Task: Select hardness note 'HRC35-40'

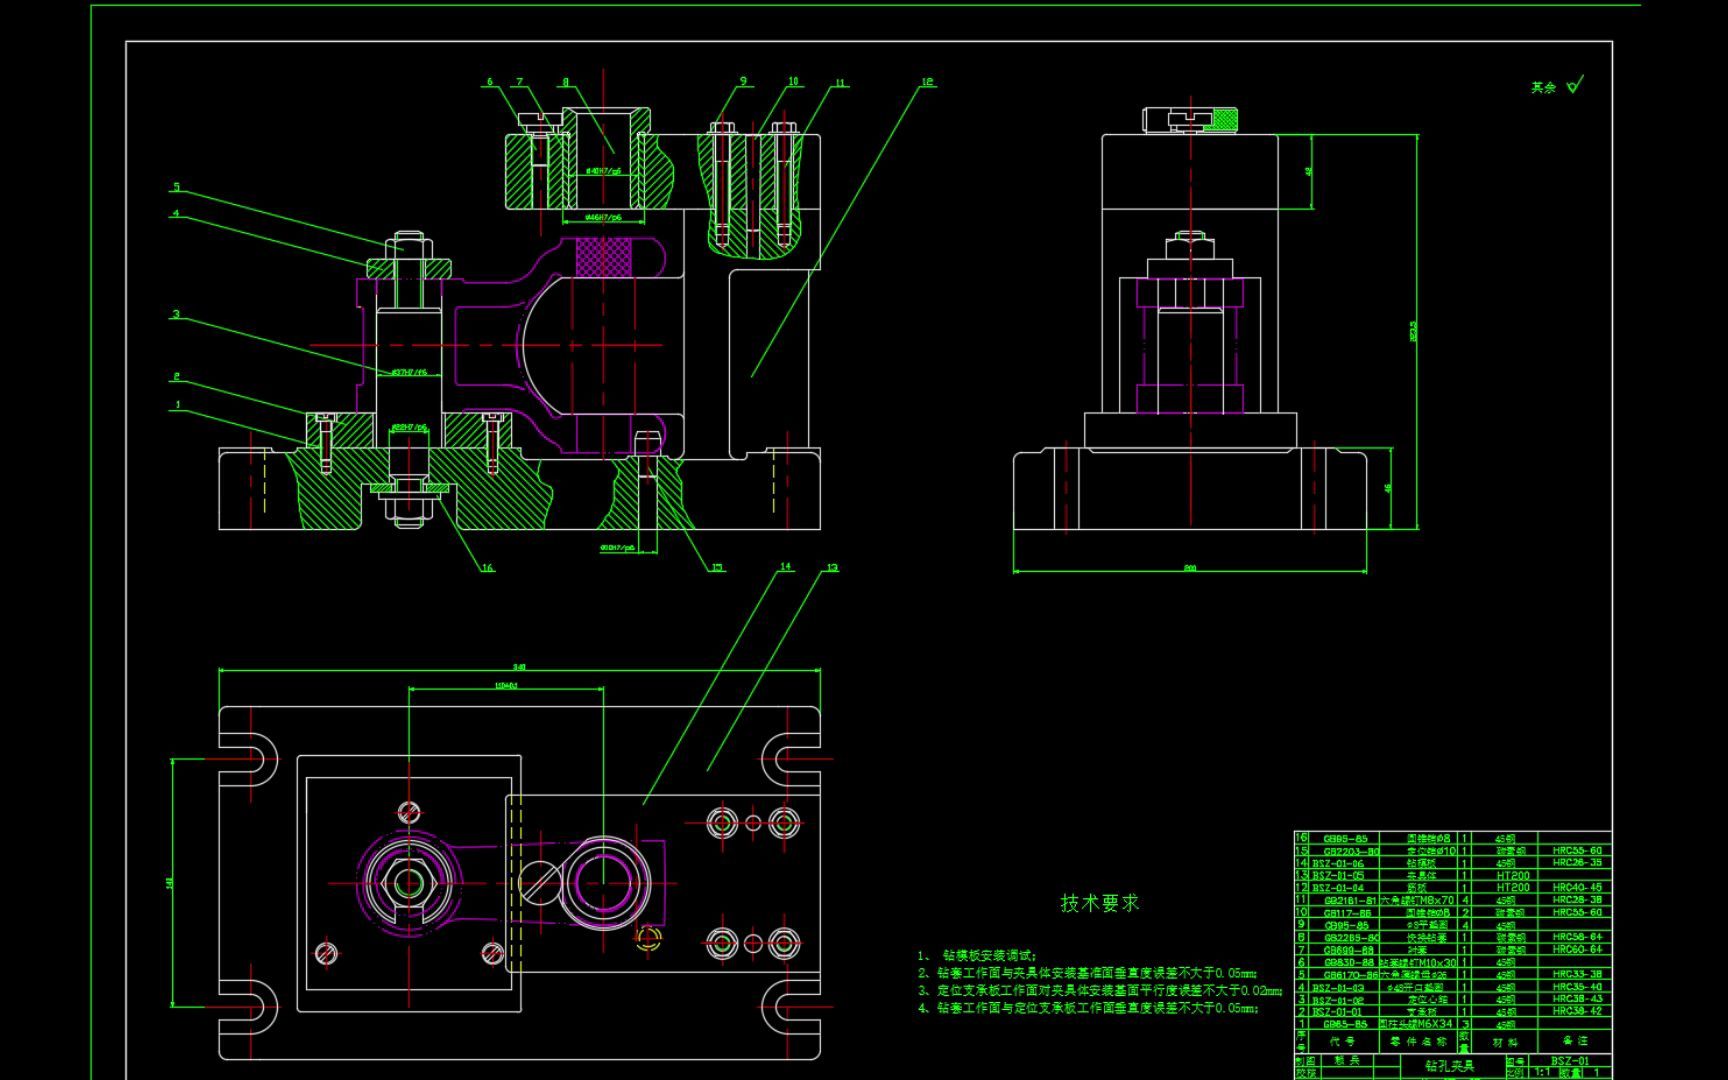Action: tap(1578, 987)
